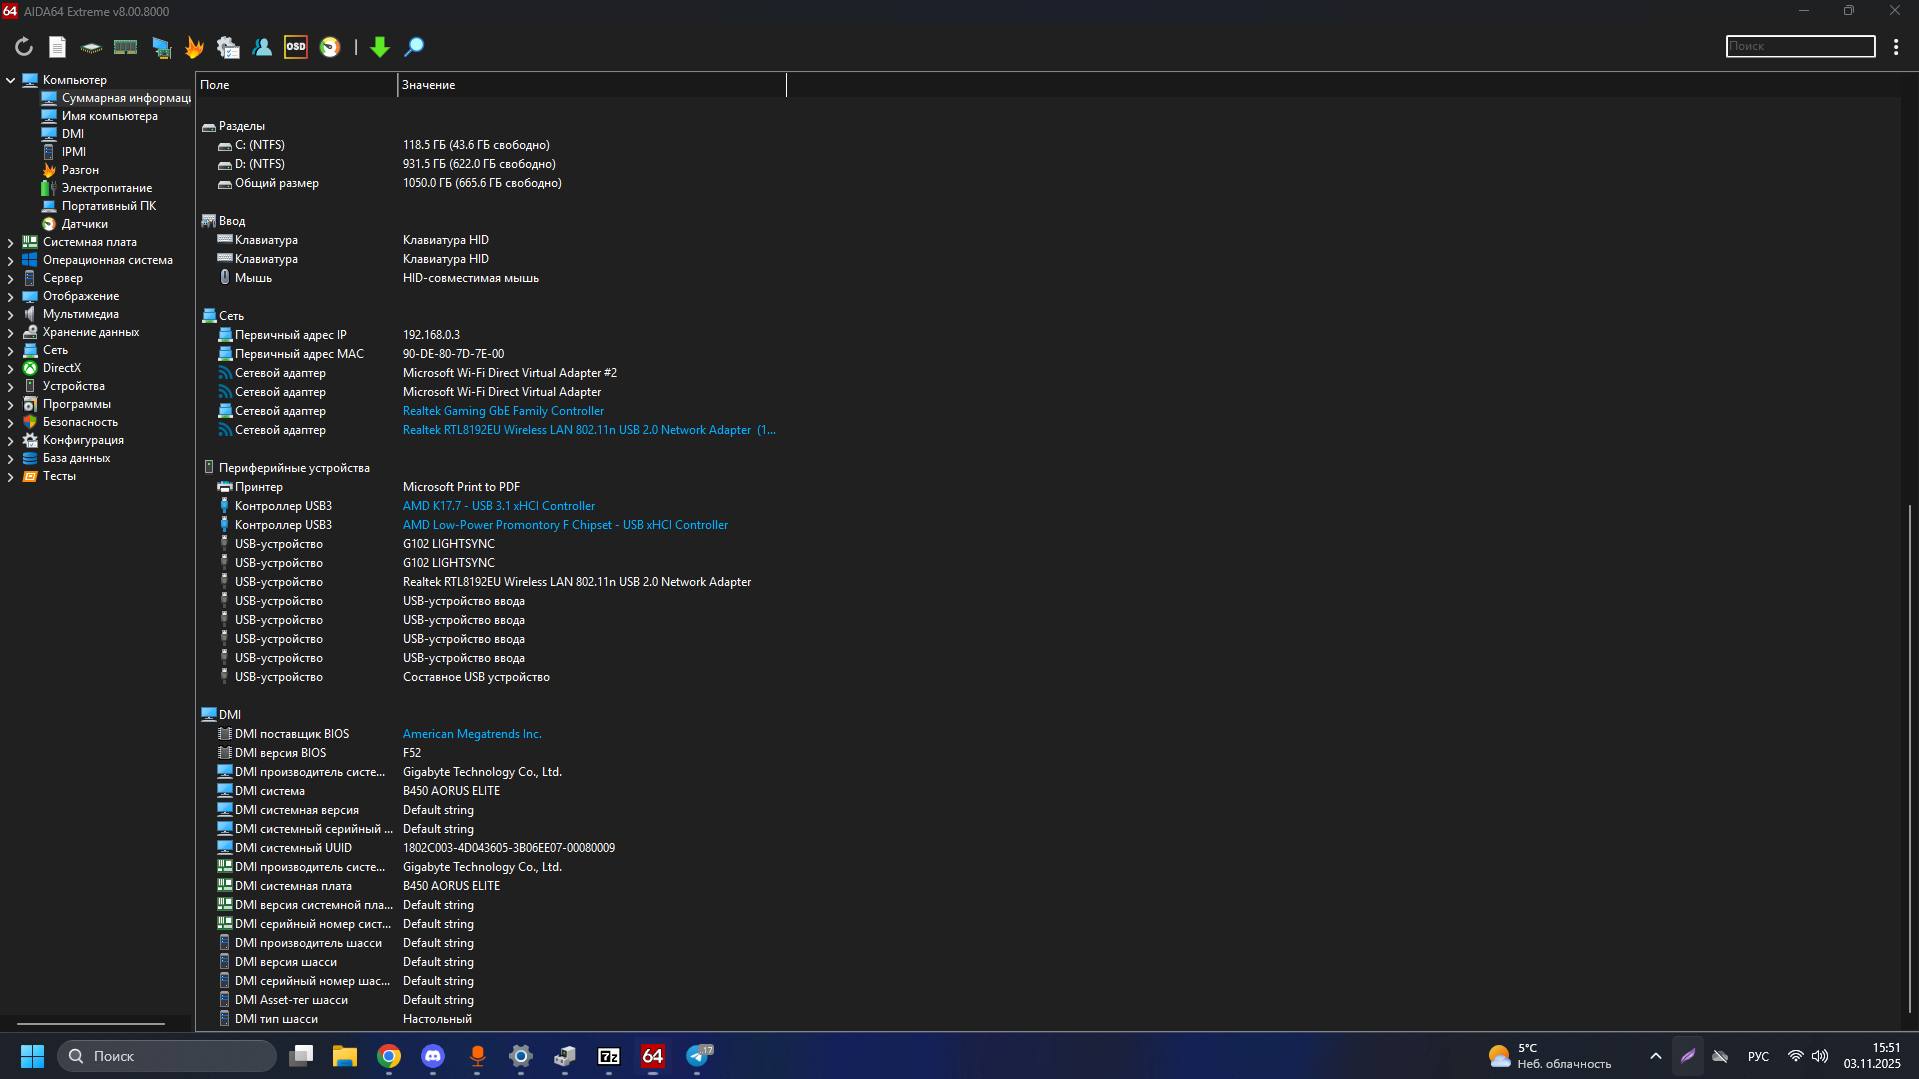Open Discord from the taskbar
The height and width of the screenshot is (1079, 1919).
coord(433,1056)
